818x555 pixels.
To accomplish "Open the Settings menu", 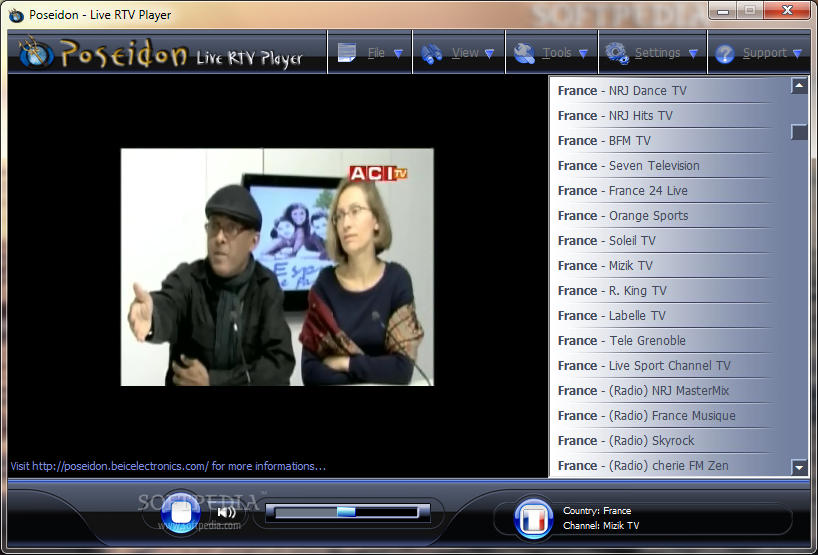I will [653, 53].
